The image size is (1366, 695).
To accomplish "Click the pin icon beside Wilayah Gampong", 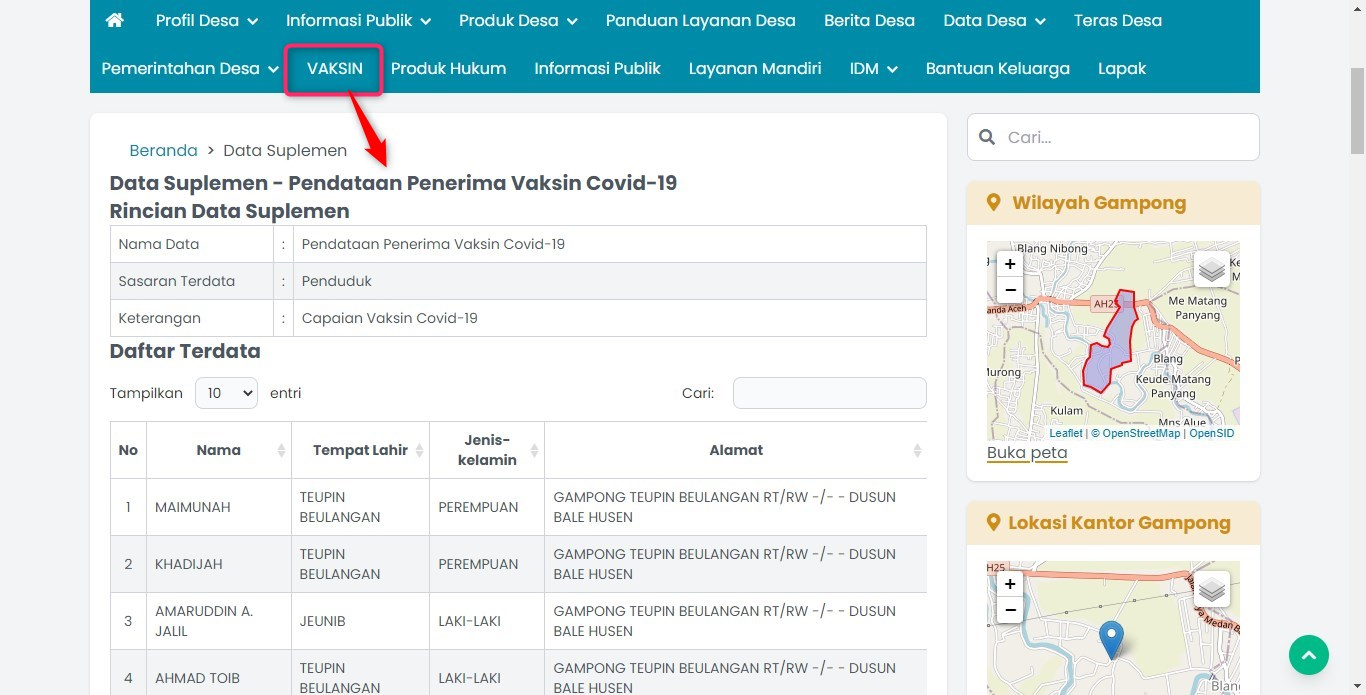I will [993, 202].
